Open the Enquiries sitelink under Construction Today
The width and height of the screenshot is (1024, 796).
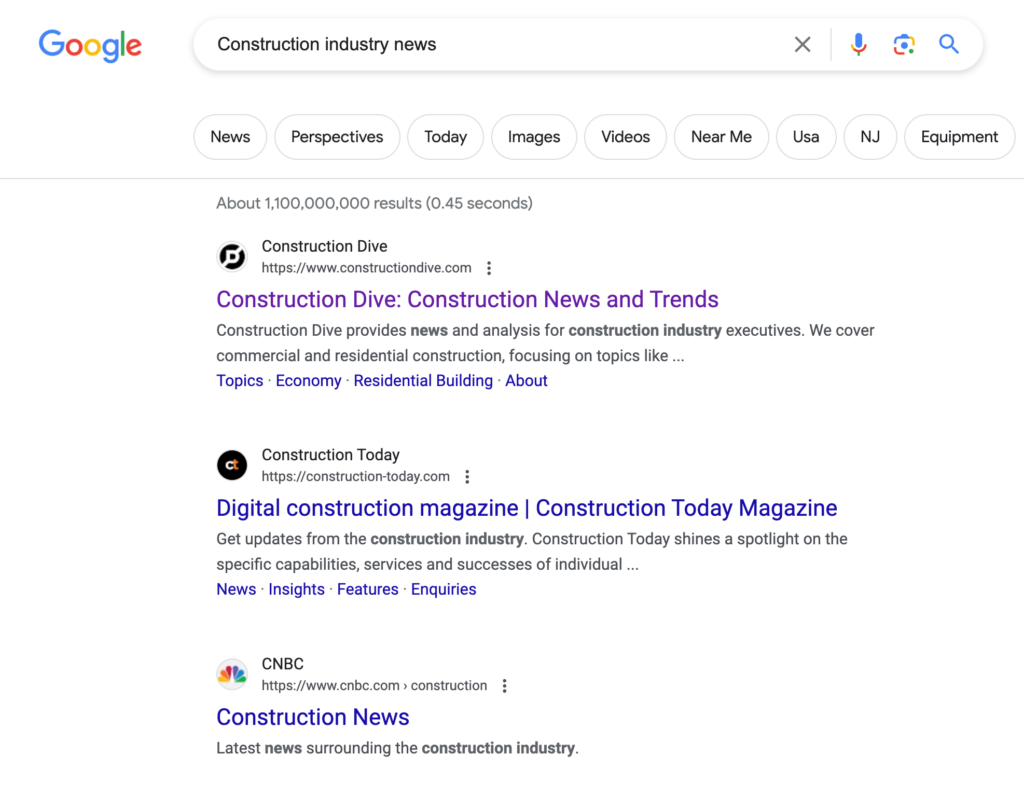[x=443, y=589]
